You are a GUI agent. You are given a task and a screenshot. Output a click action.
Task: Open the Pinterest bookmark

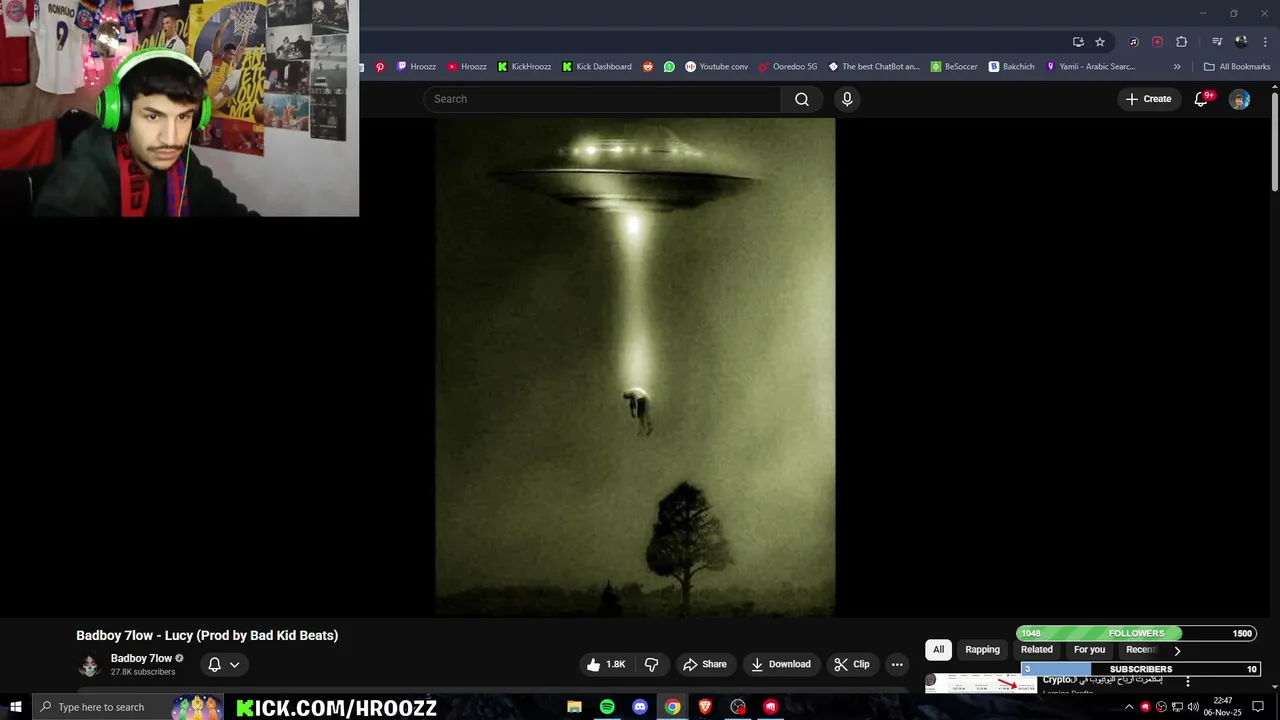[380, 67]
